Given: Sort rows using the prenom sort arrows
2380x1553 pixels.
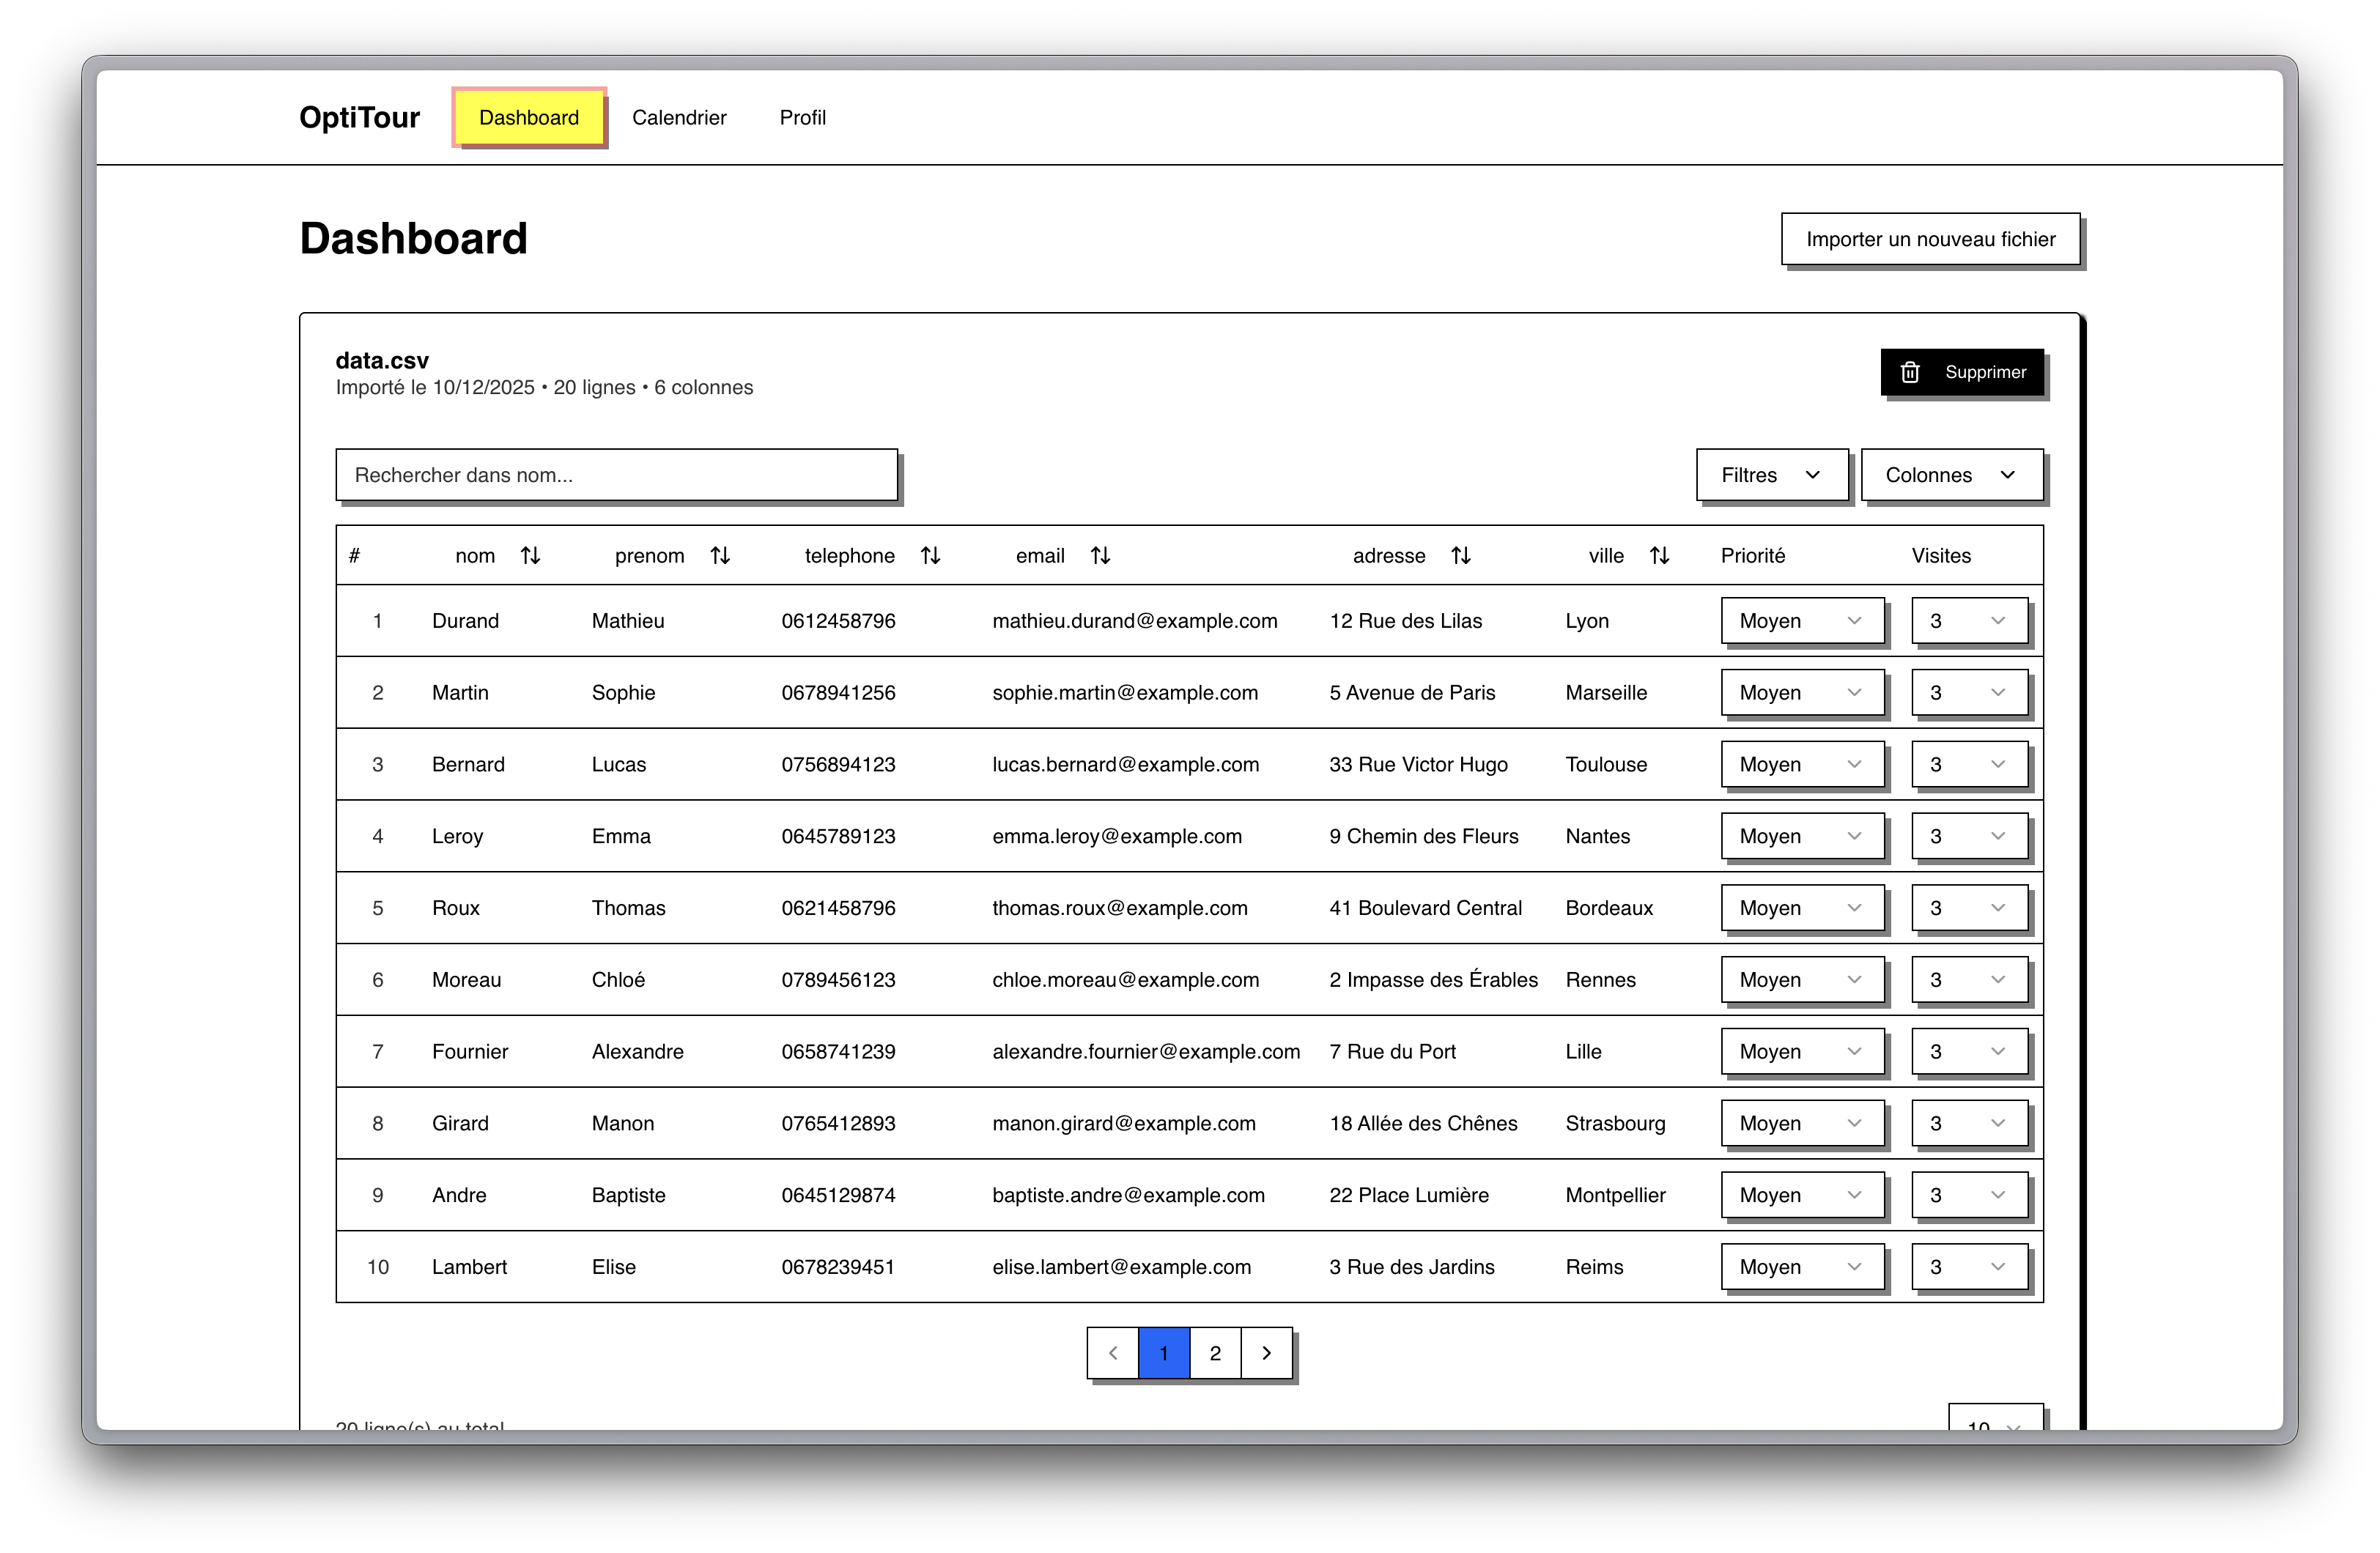Looking at the screenshot, I should click(x=720, y=555).
